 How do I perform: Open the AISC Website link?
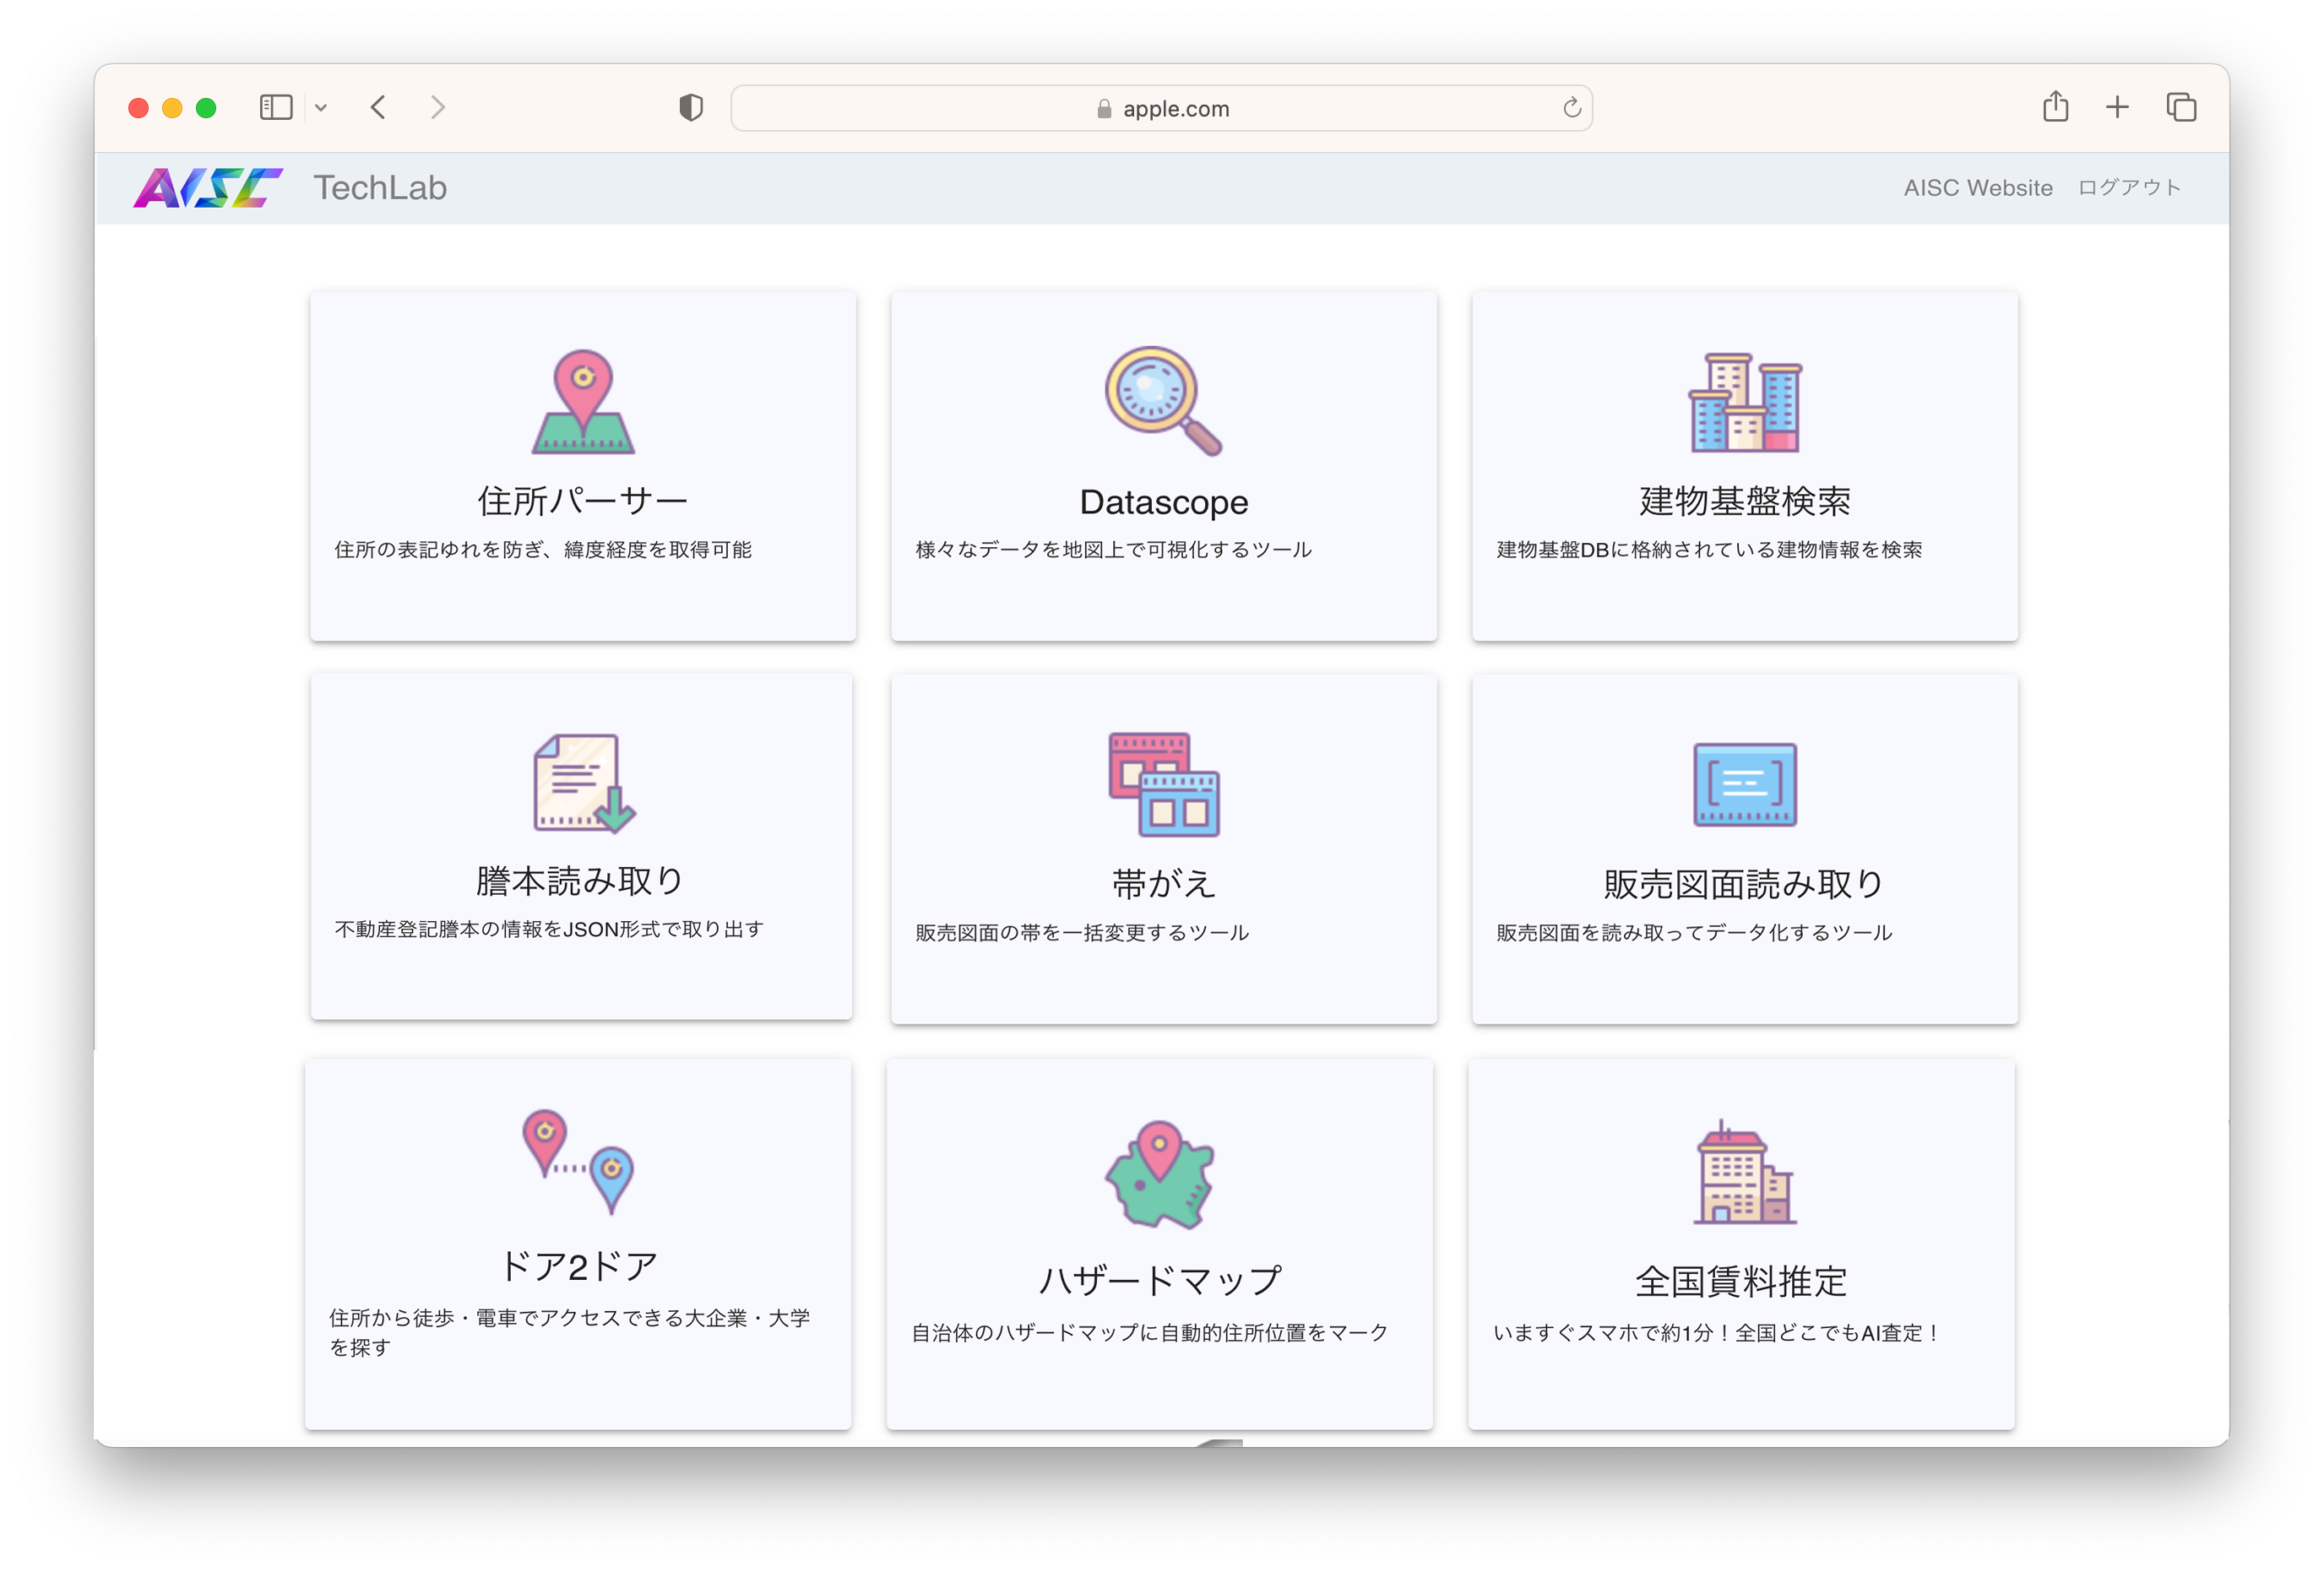click(1978, 187)
